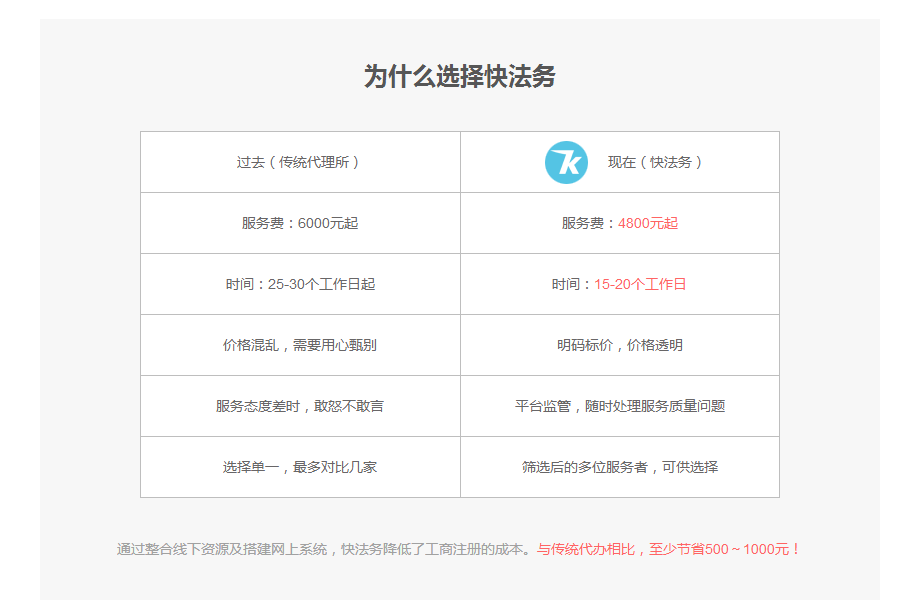The width and height of the screenshot is (920, 600).
Task: Click the red price 4800元起
Action: [x=648, y=223]
